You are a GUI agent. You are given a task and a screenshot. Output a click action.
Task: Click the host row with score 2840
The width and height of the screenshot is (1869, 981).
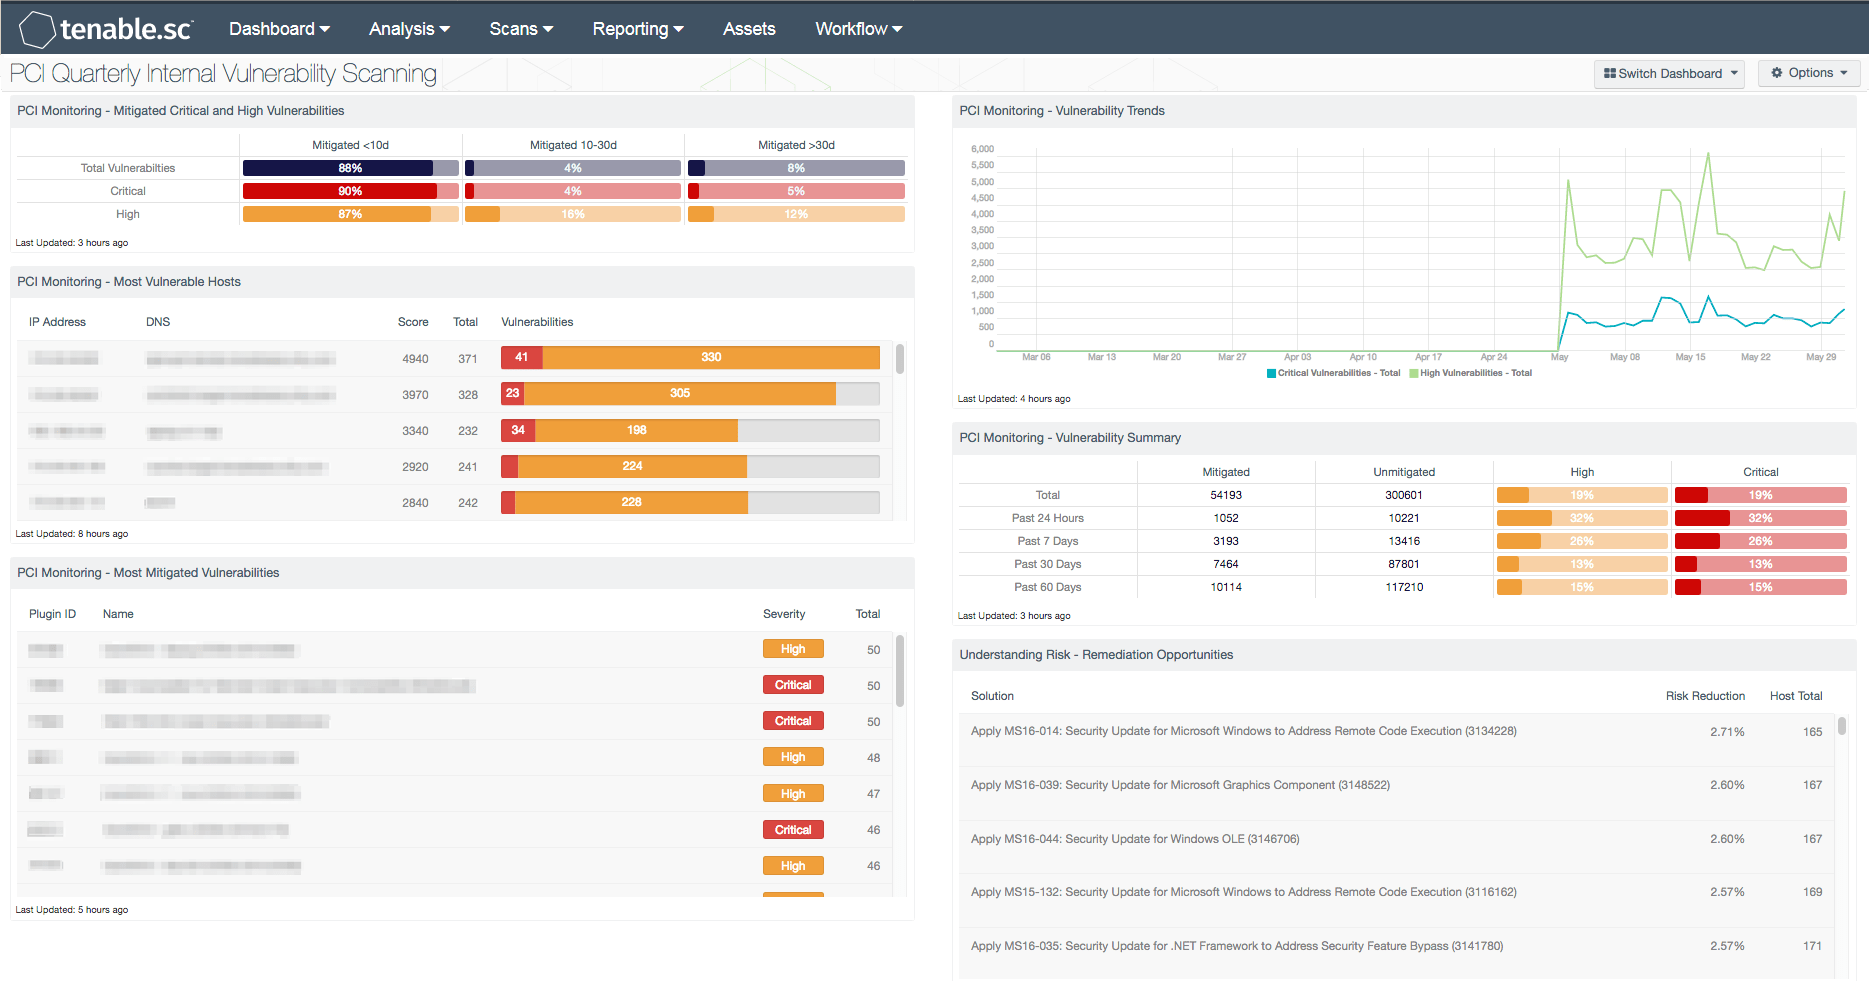point(455,503)
